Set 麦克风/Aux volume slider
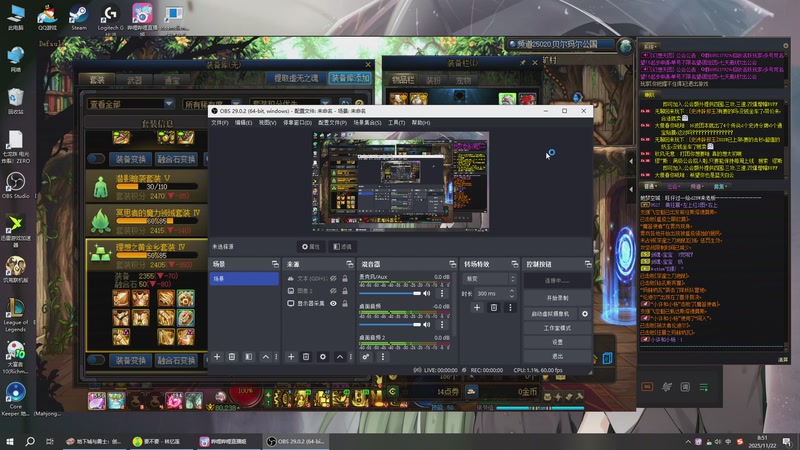Screen dimensions: 800x450 (x=390, y=293)
